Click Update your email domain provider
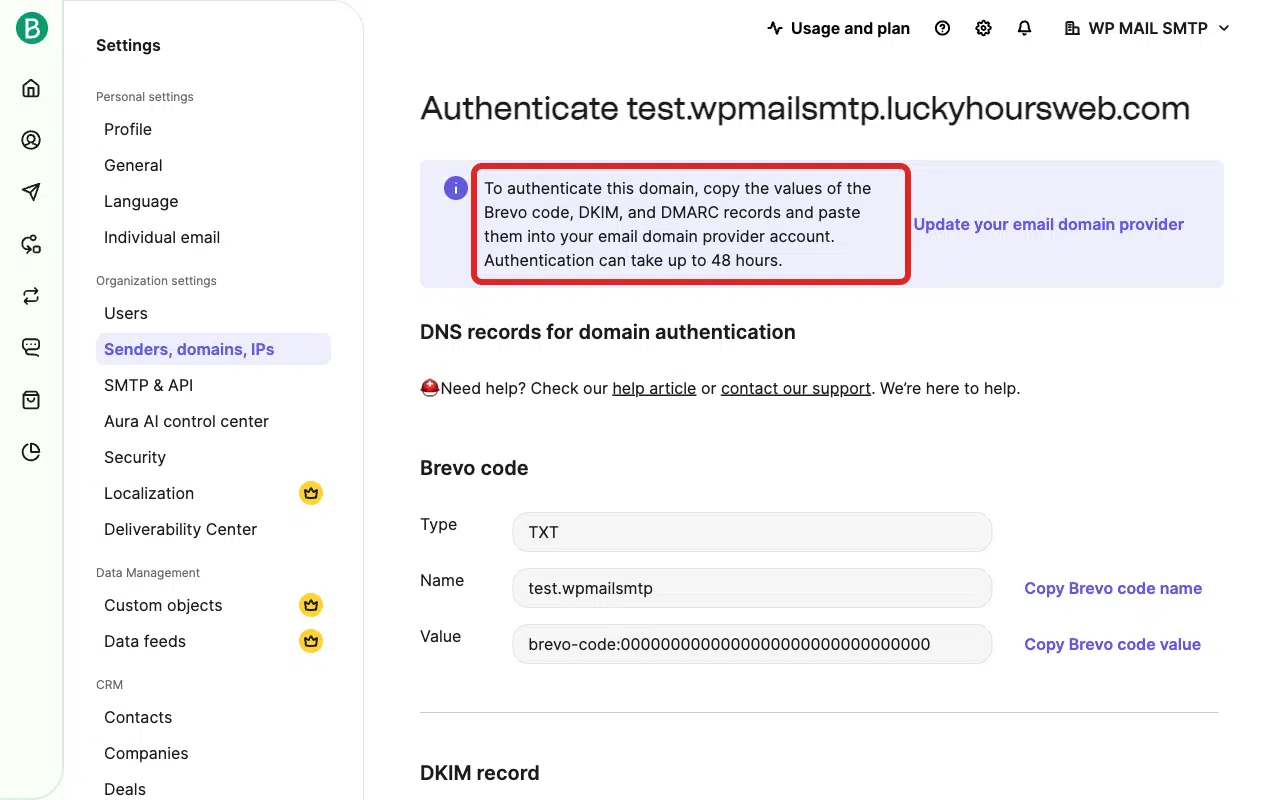The width and height of the screenshot is (1280, 800). 1049,224
